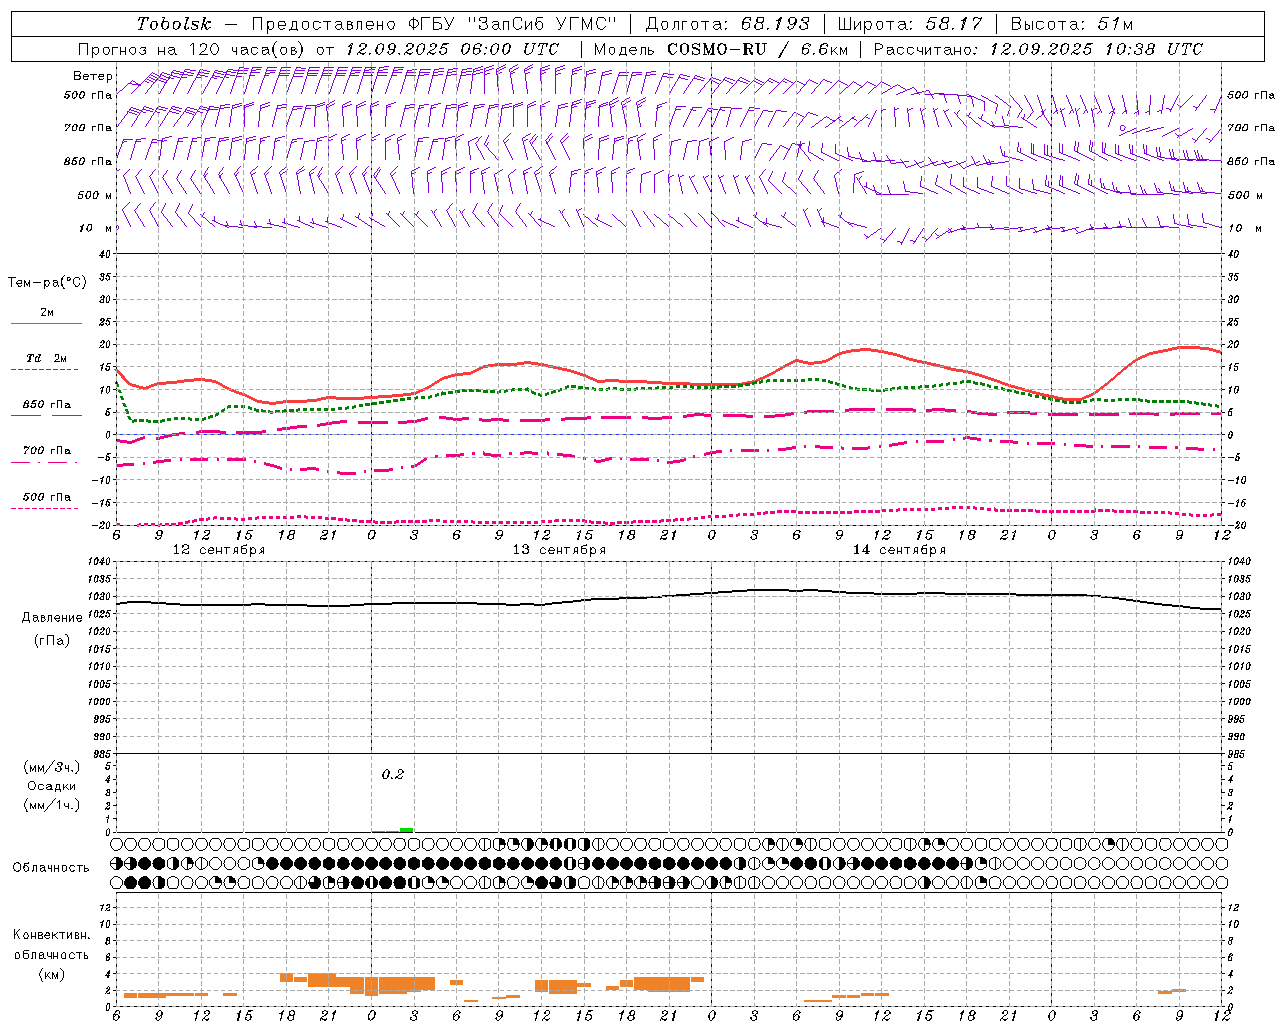Image resolution: width=1280 pixels, height=1024 pixels.
Task: Click the Tobolsk station title
Action: click(x=174, y=24)
